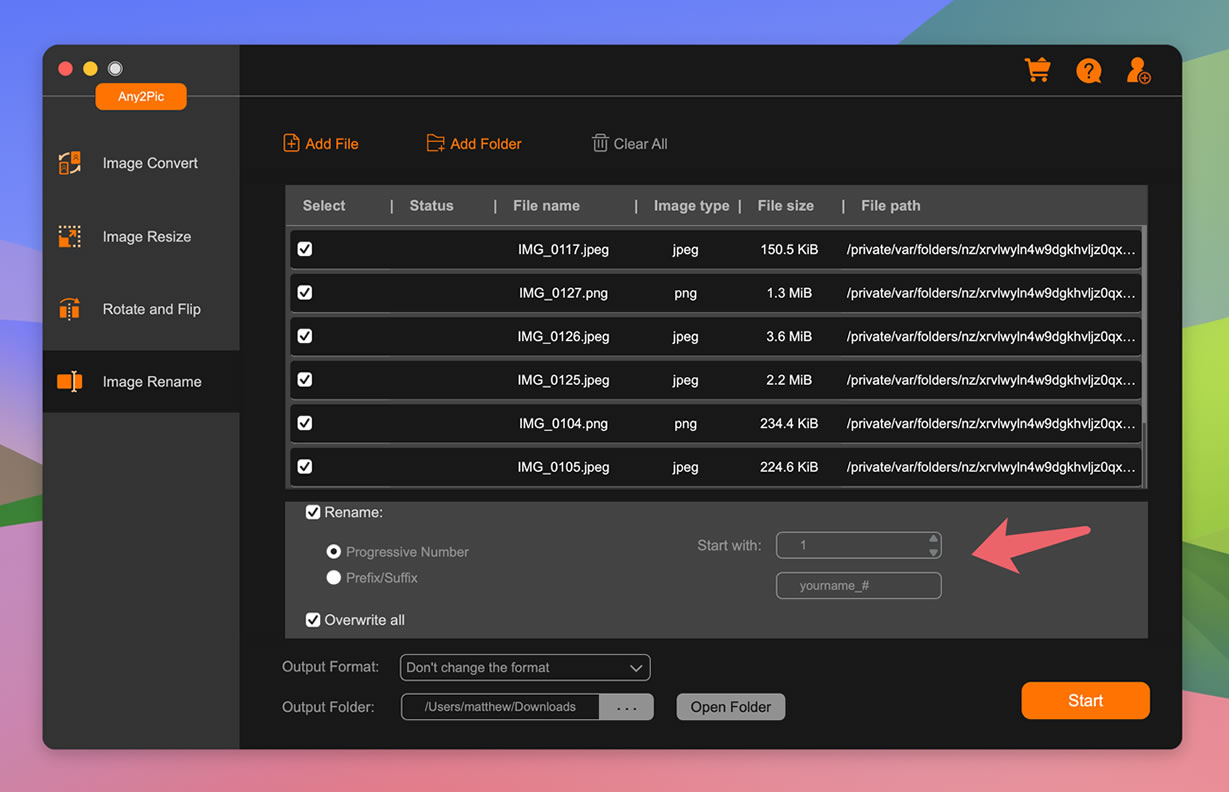Image resolution: width=1229 pixels, height=792 pixels.
Task: Click the help question mark icon
Action: coord(1088,71)
